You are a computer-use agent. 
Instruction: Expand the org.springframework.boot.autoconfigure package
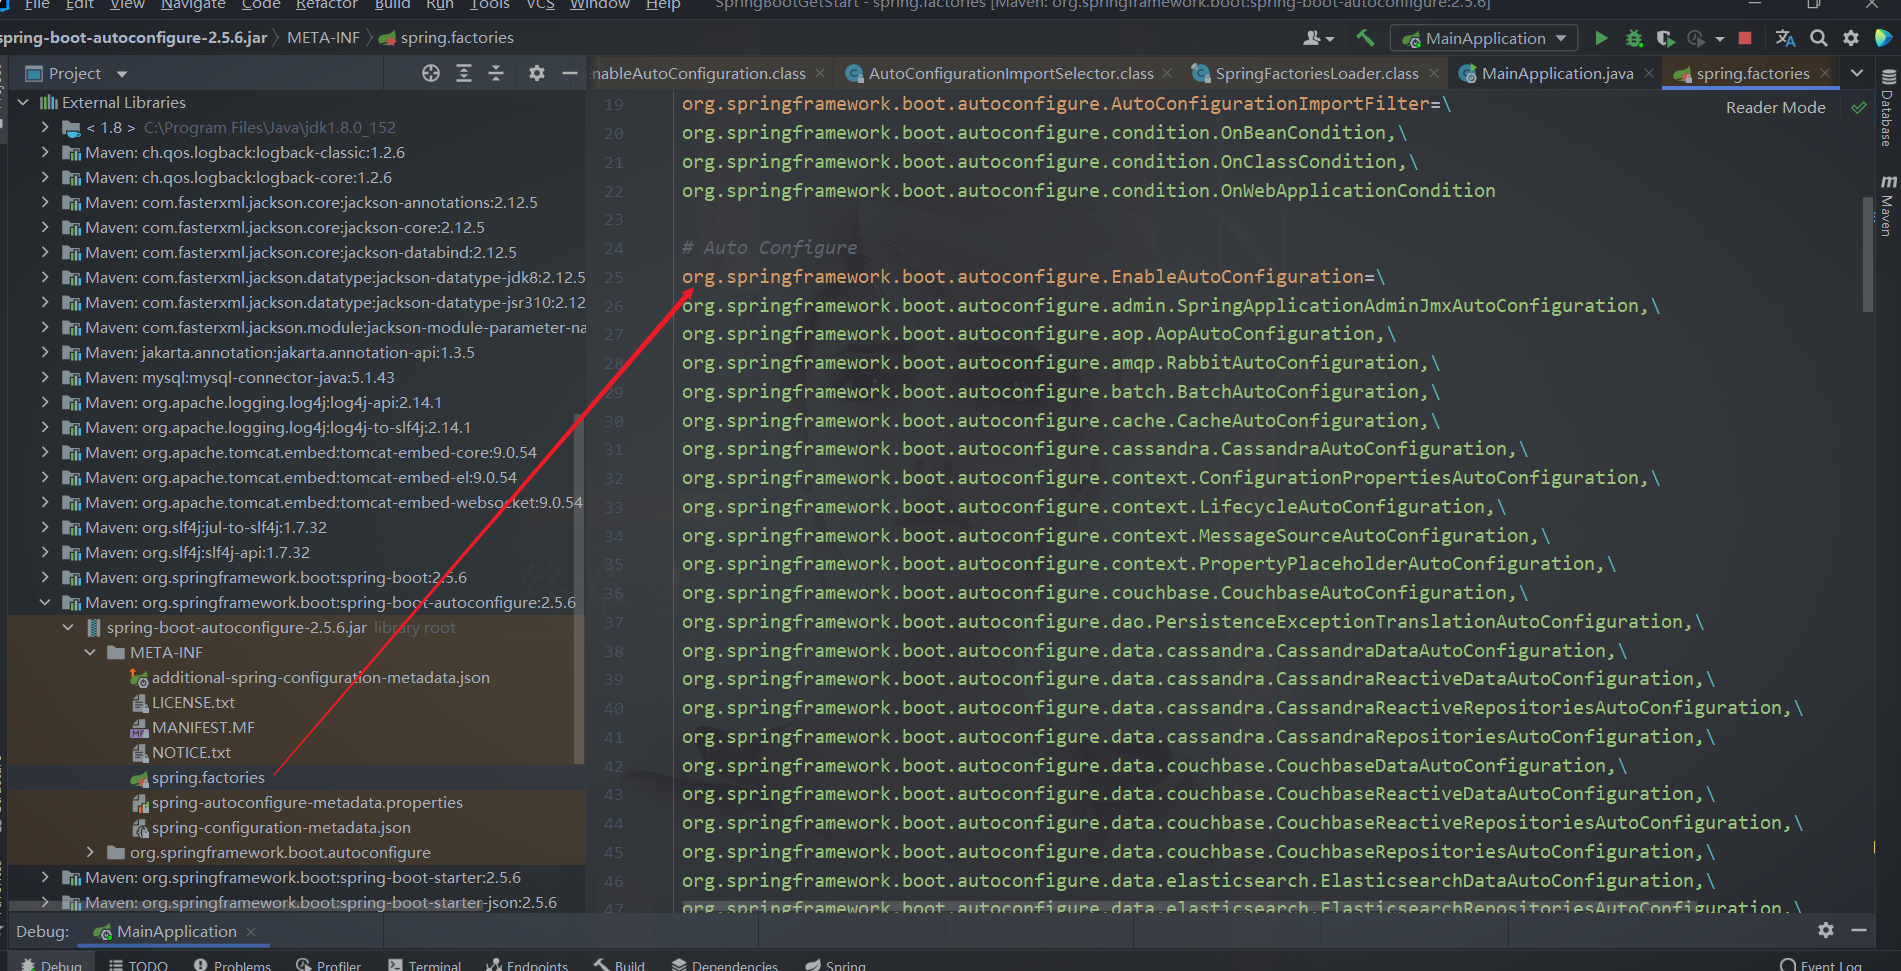pyautogui.click(x=90, y=852)
